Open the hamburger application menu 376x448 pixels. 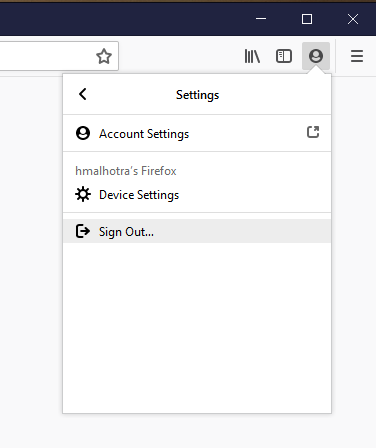(x=357, y=56)
